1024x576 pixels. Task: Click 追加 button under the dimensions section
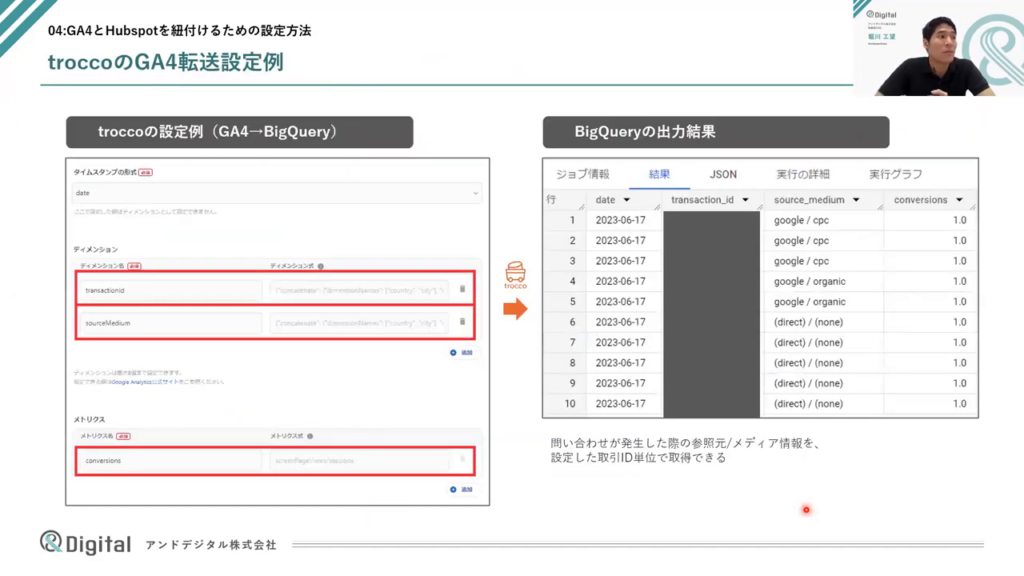461,353
